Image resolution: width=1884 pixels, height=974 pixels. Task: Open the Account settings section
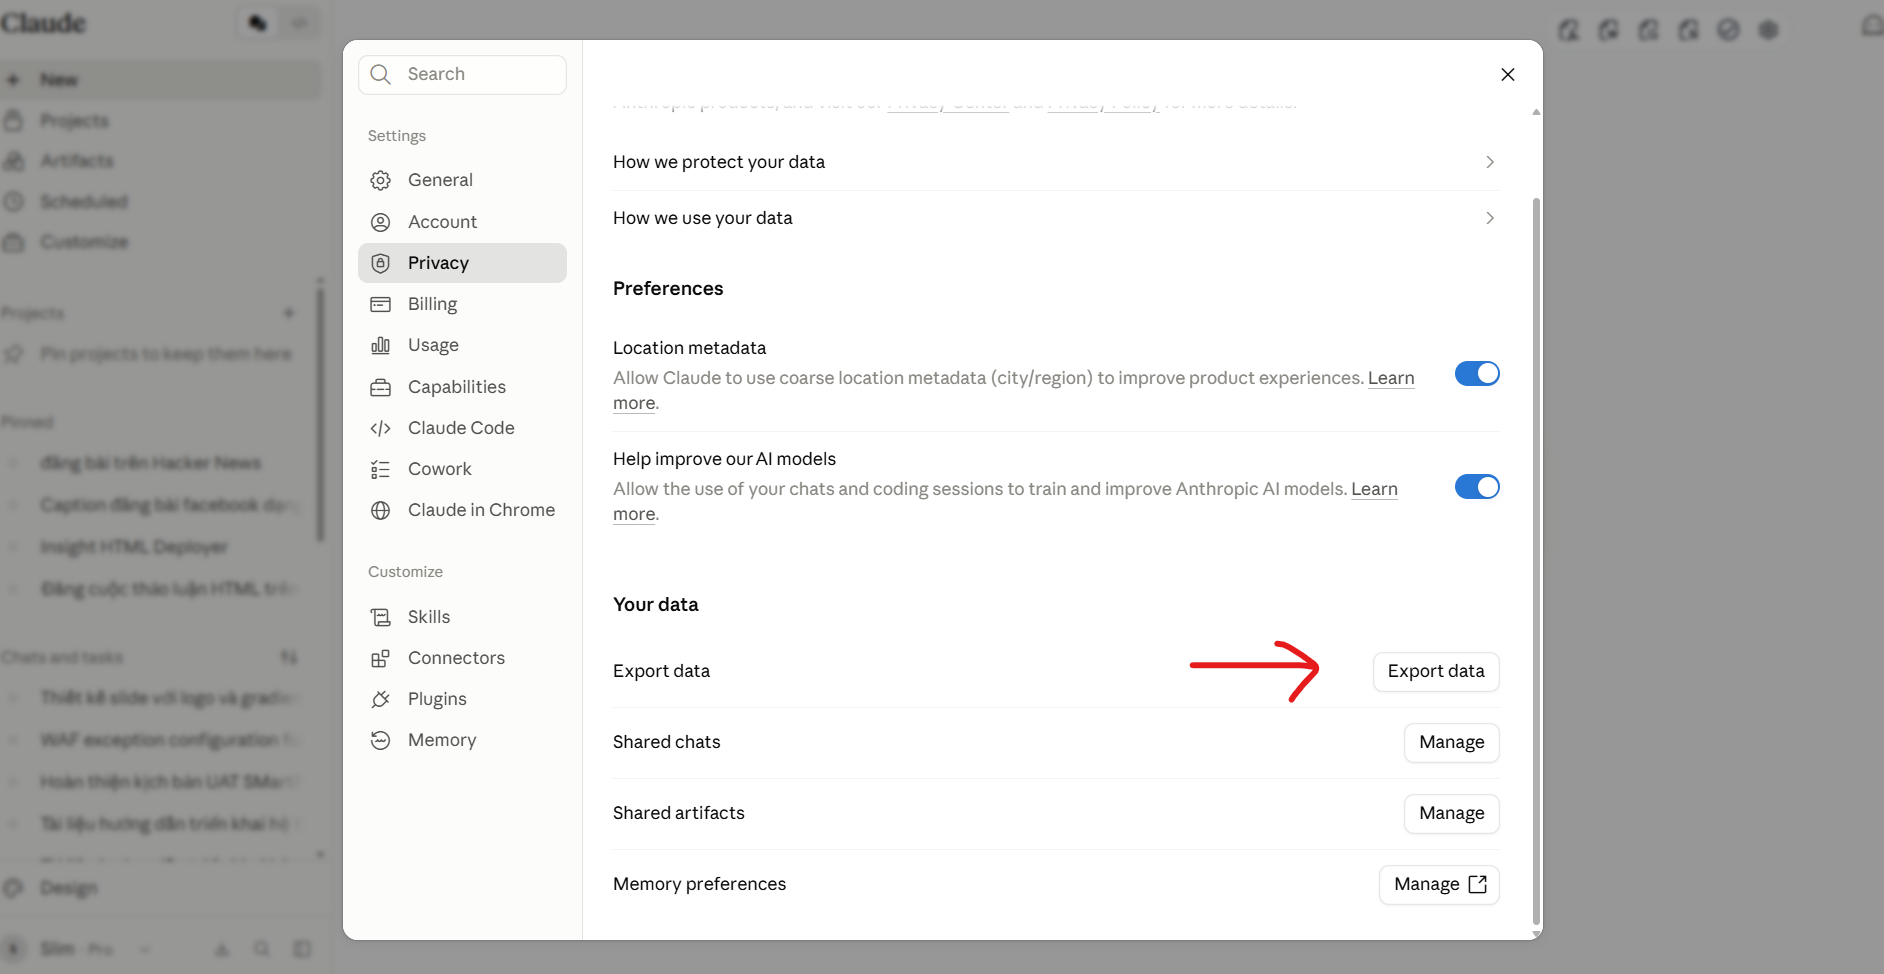click(462, 222)
